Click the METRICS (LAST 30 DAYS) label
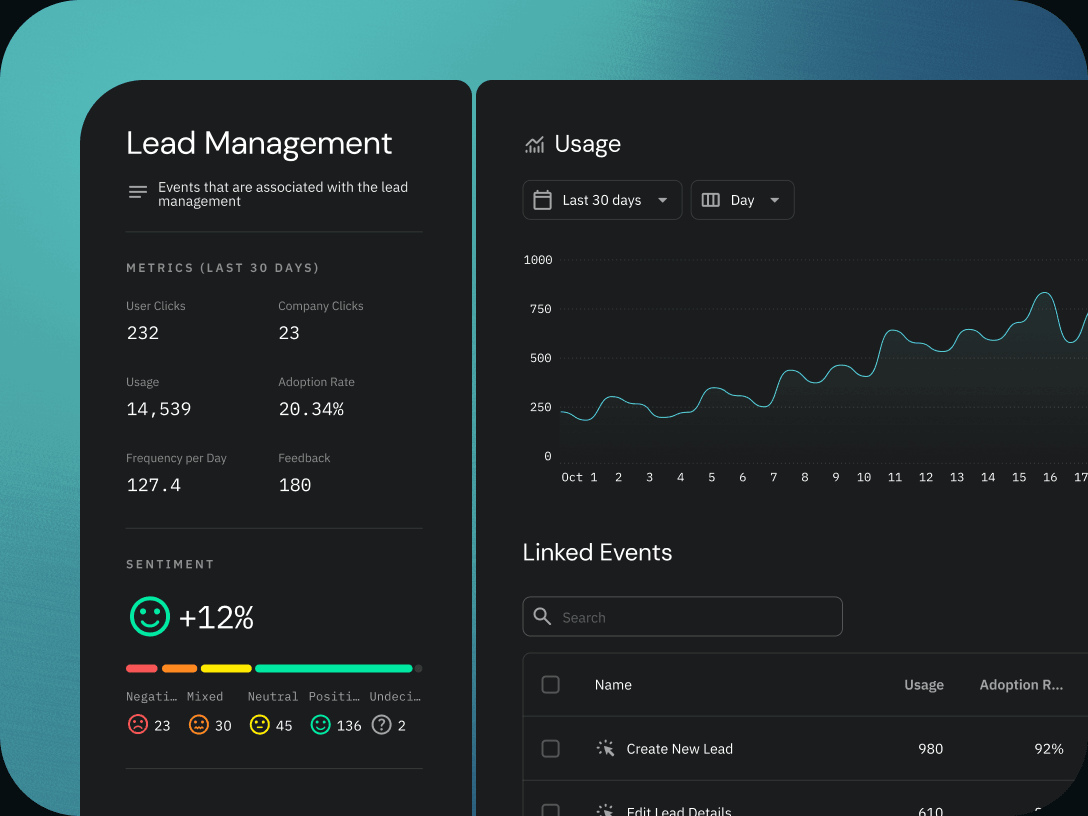This screenshot has height=816, width=1088. [223, 268]
